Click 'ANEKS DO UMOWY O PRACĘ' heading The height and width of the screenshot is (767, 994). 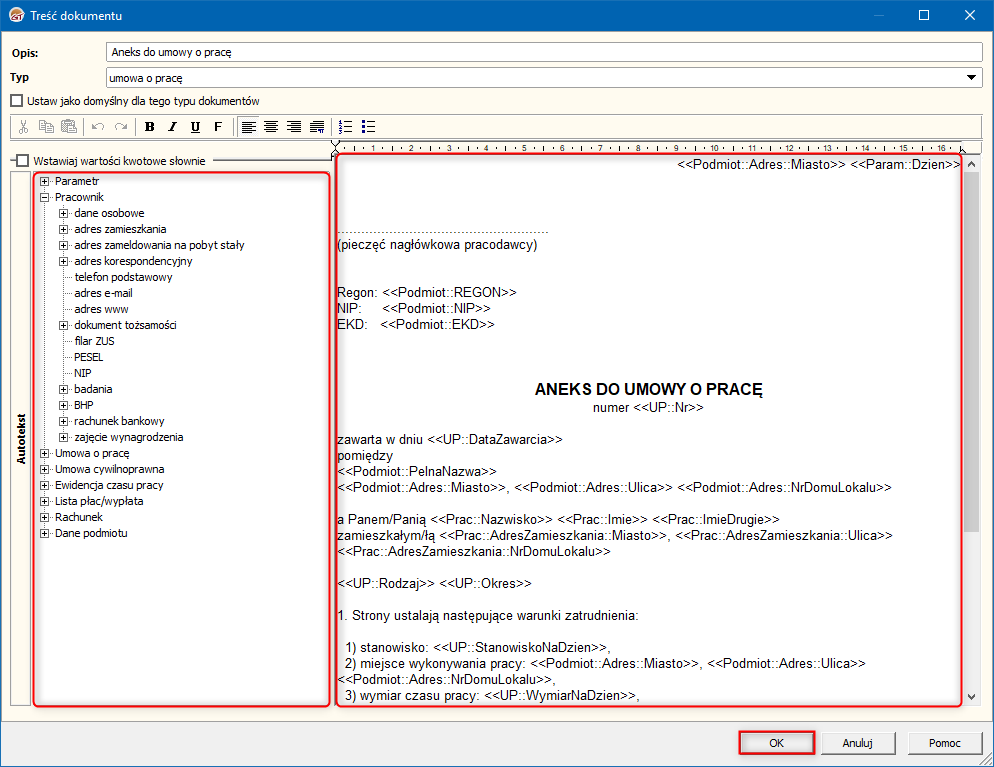(649, 389)
